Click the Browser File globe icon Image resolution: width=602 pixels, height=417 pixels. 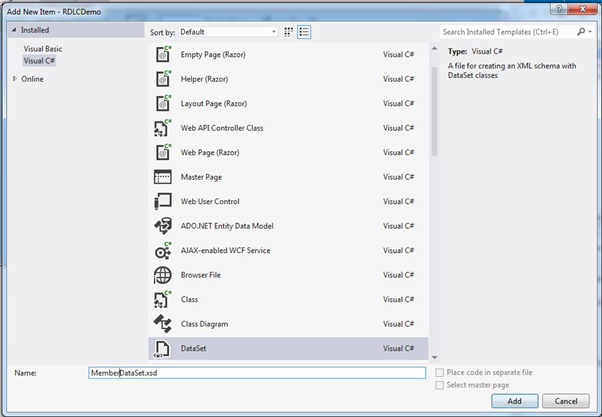(x=163, y=275)
